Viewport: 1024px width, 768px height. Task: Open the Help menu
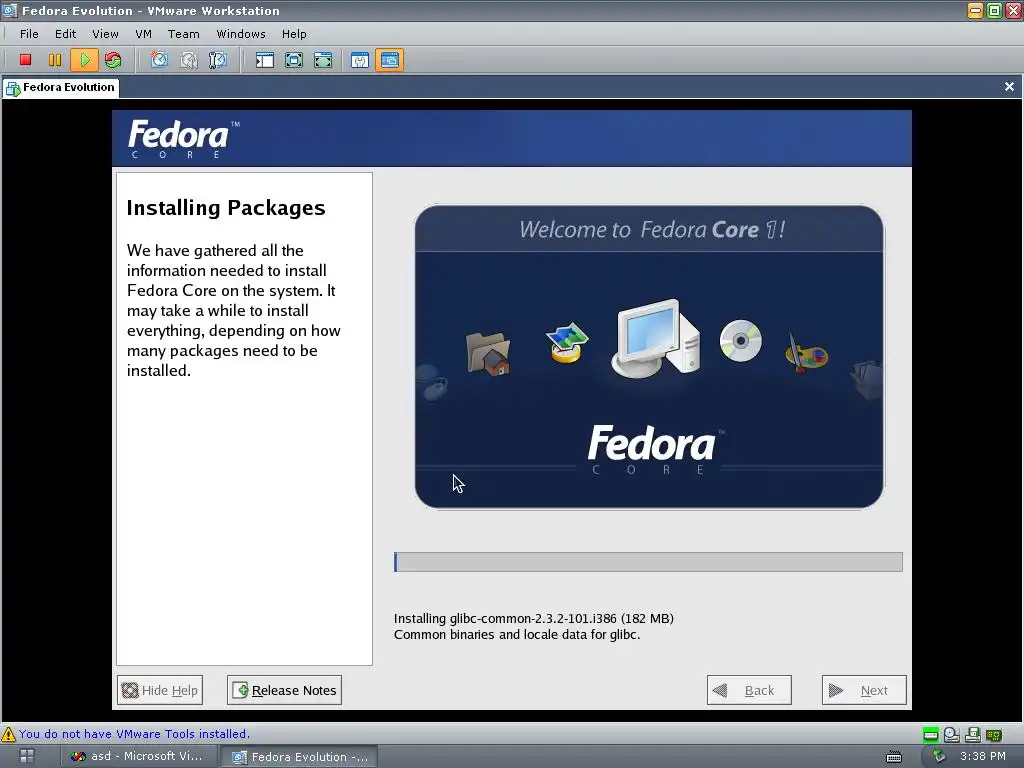point(294,34)
